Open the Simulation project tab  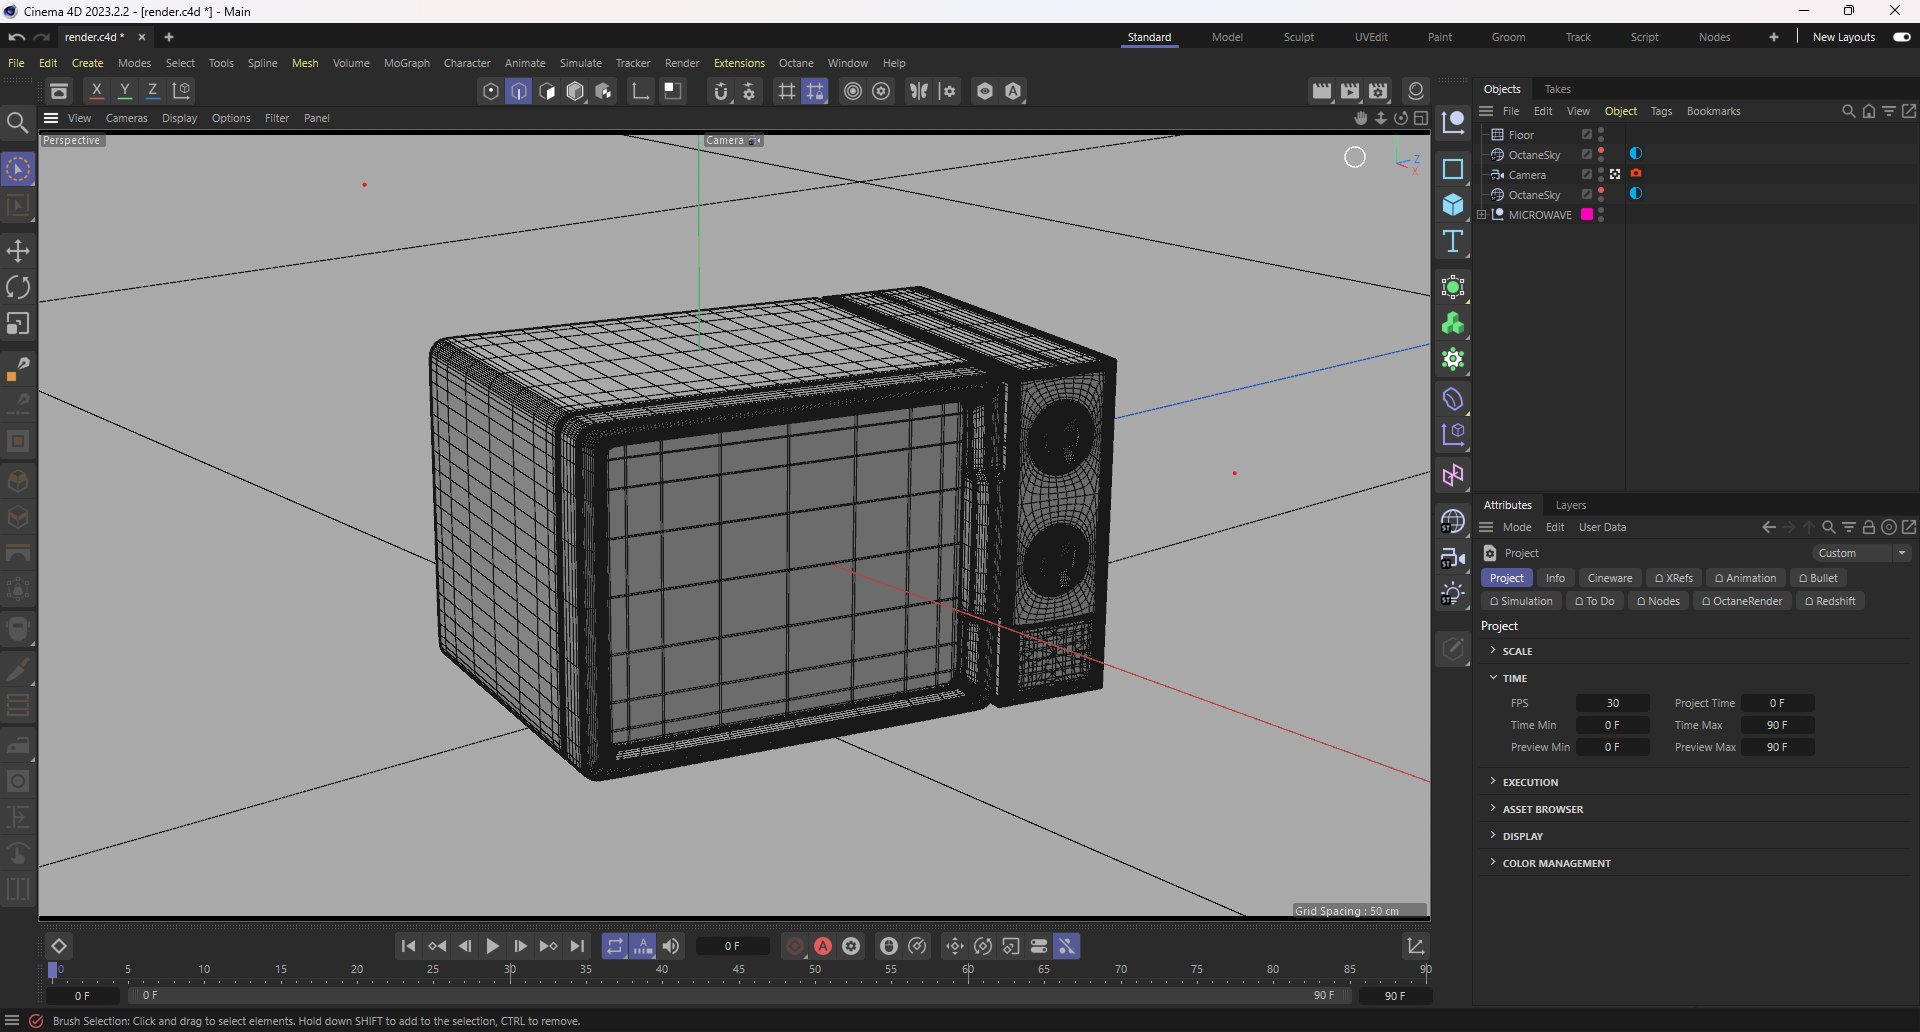[x=1521, y=601]
